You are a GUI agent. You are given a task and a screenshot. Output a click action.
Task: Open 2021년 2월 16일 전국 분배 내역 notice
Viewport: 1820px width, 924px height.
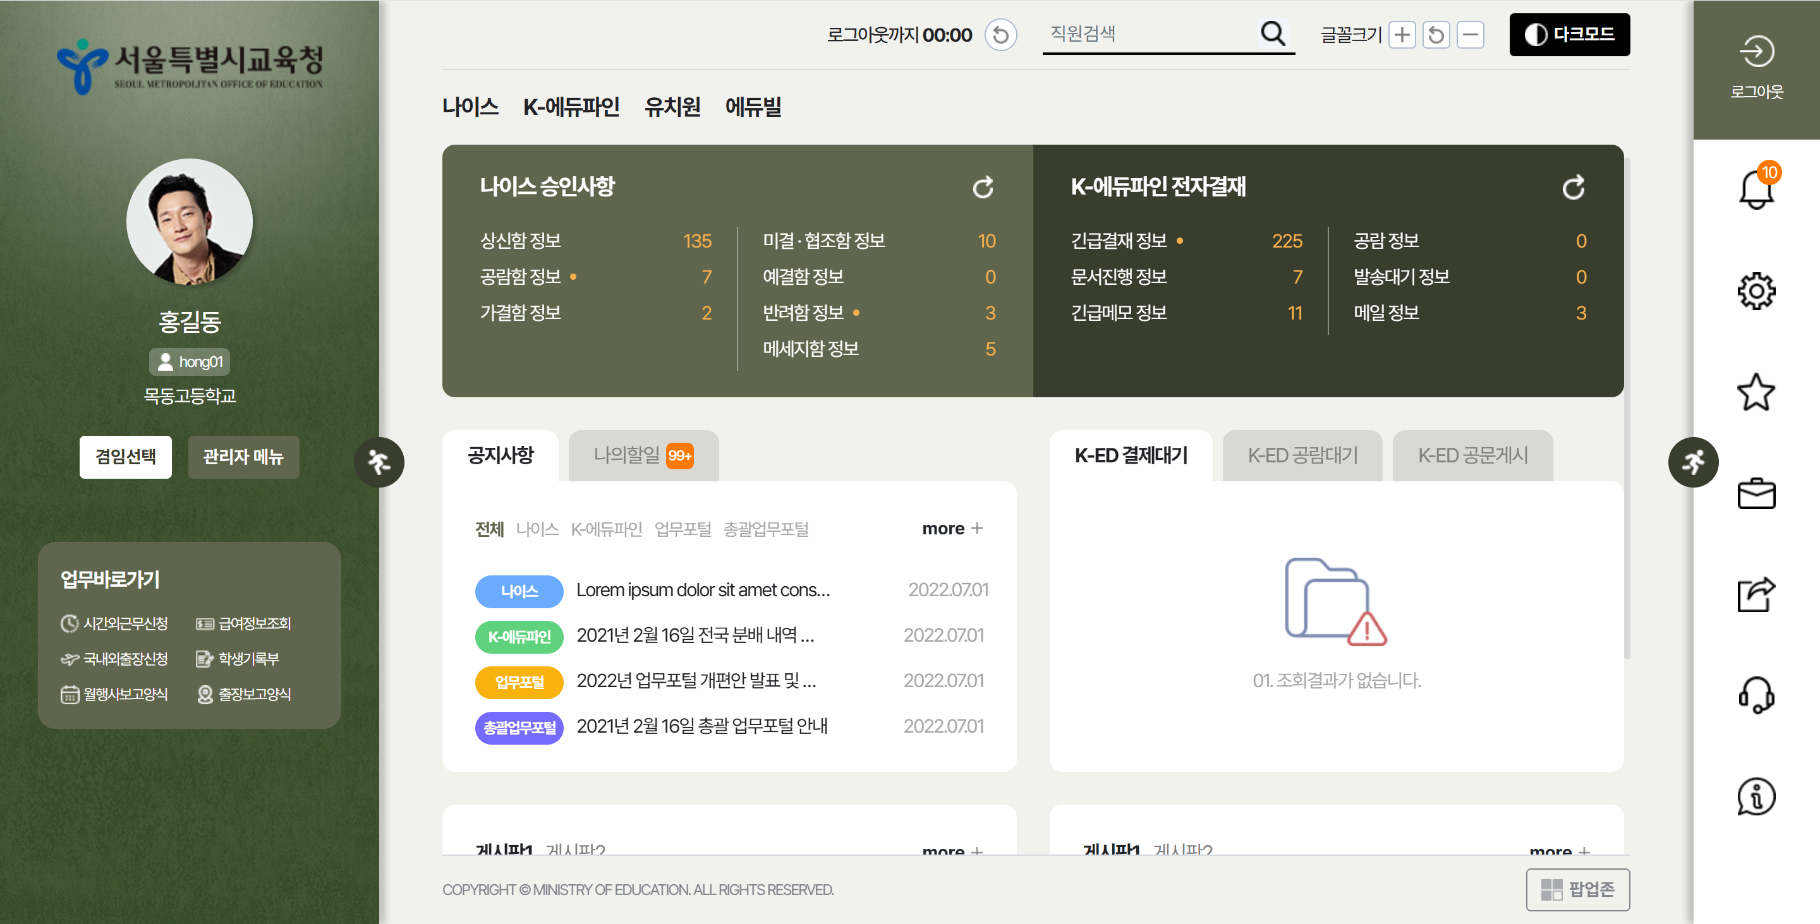[695, 635]
